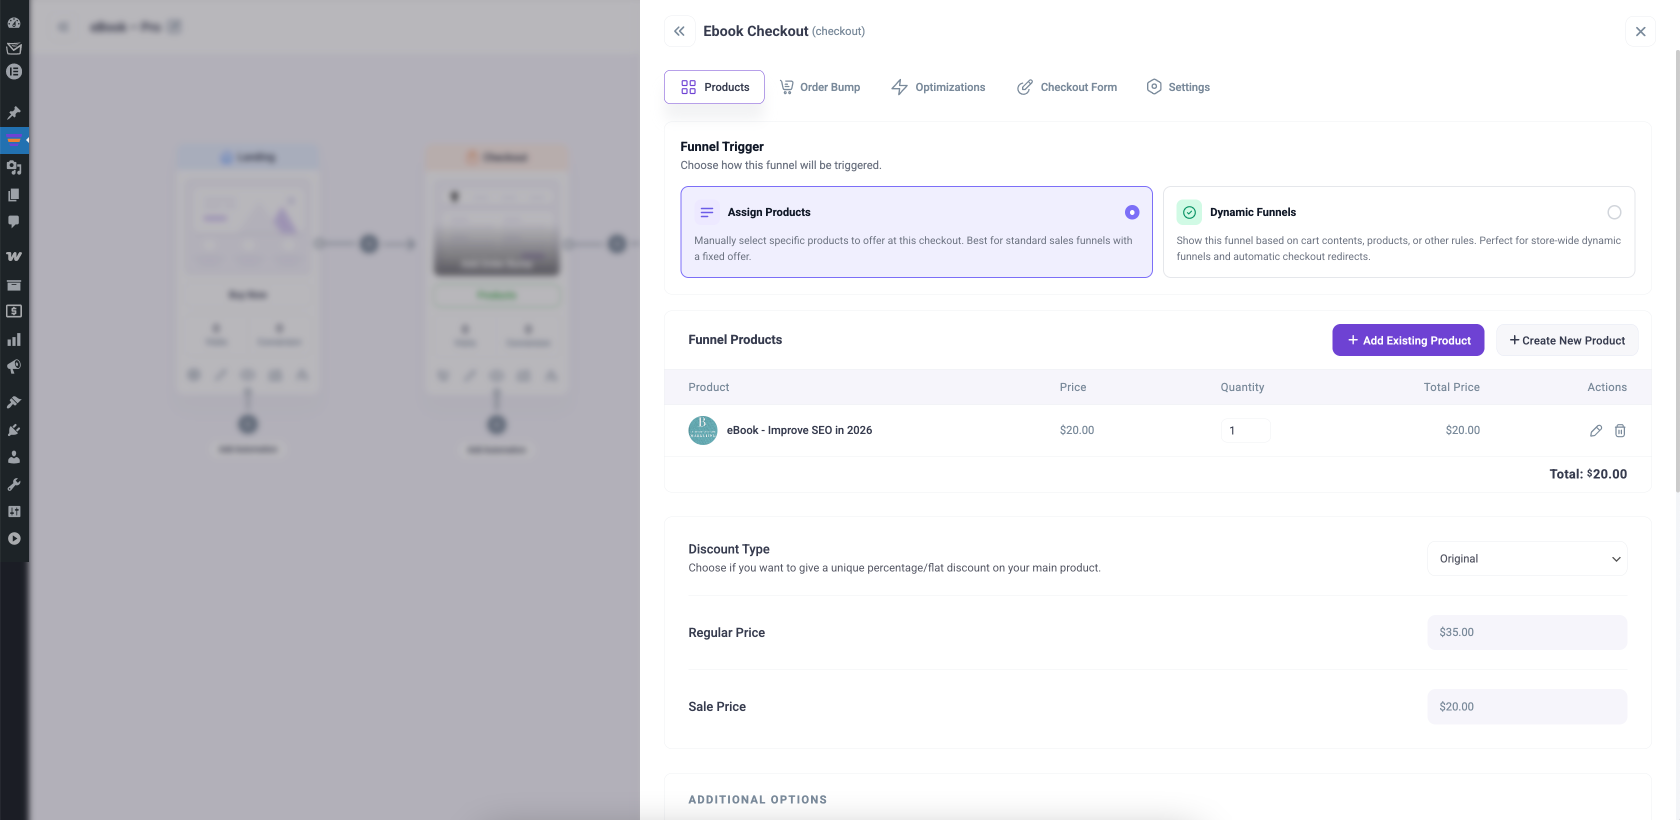Open the Appearance paintbrush sidebar icon
The image size is (1680, 820).
tap(14, 402)
